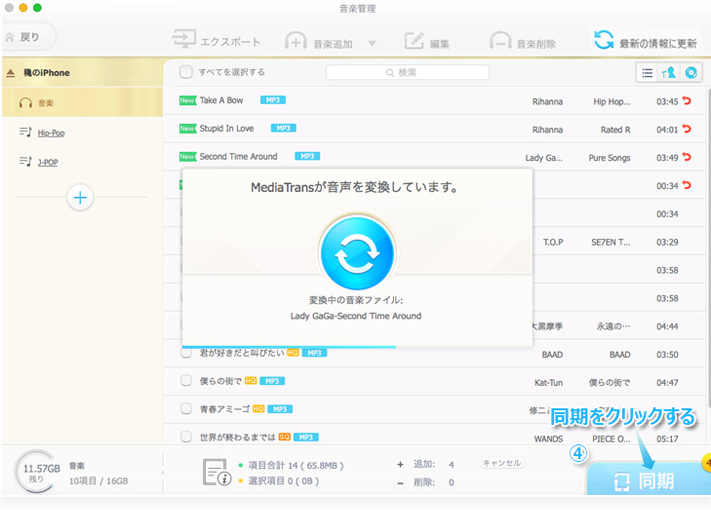Click the song list vertical scrollbar
Screen dimensions: 711x510
point(708,249)
